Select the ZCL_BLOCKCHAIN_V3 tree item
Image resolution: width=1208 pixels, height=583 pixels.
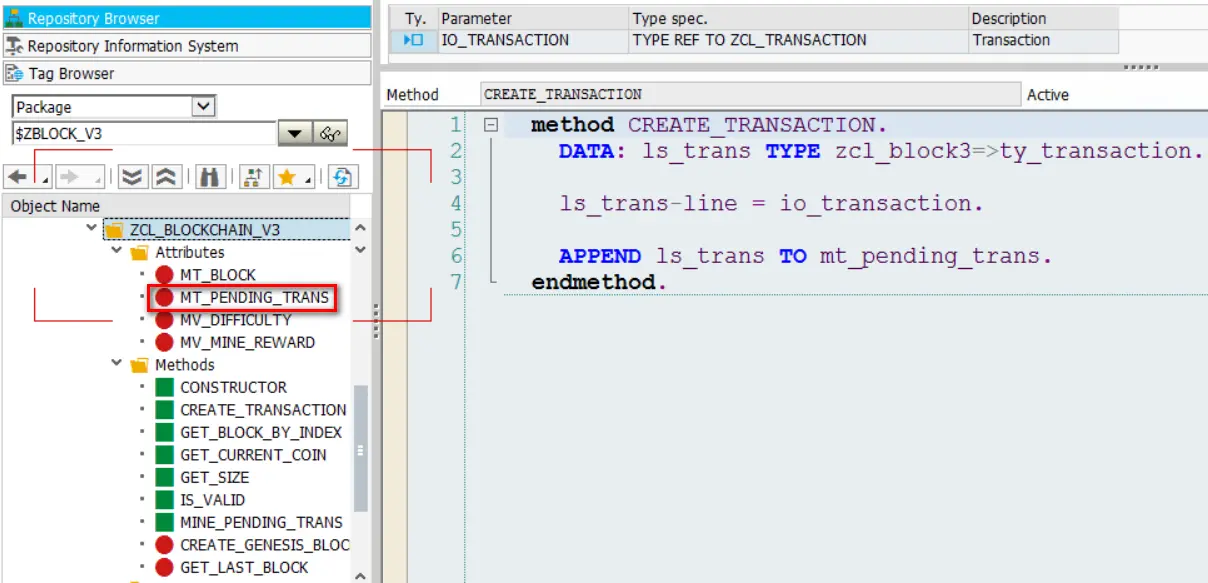click(x=205, y=230)
